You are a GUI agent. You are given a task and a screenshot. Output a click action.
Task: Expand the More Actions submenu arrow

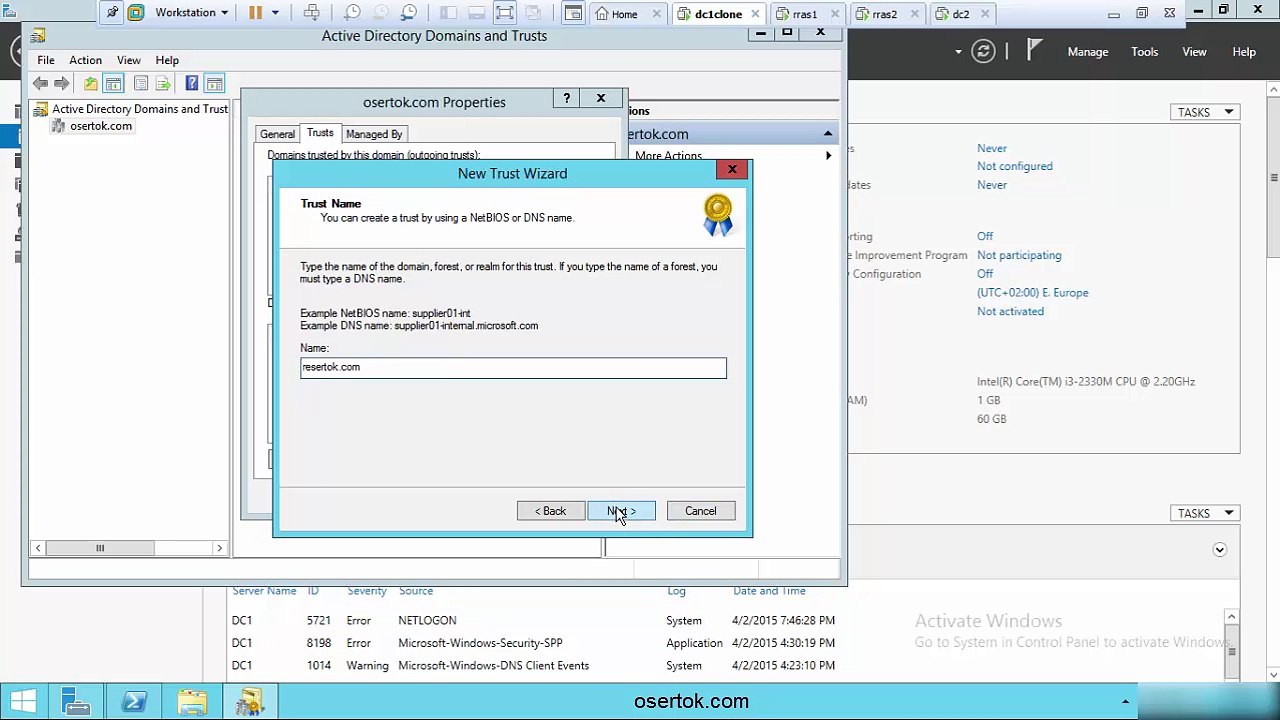(x=828, y=156)
